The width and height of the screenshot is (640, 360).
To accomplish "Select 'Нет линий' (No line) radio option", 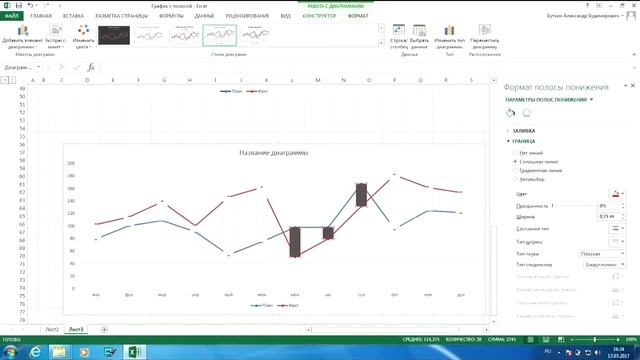I will pos(515,153).
